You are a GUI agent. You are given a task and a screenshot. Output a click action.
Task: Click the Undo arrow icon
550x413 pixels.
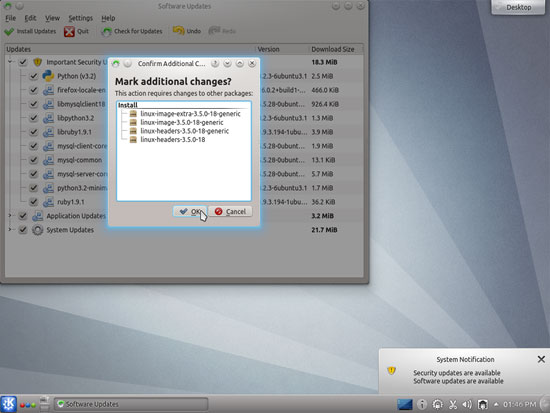pyautogui.click(x=179, y=31)
